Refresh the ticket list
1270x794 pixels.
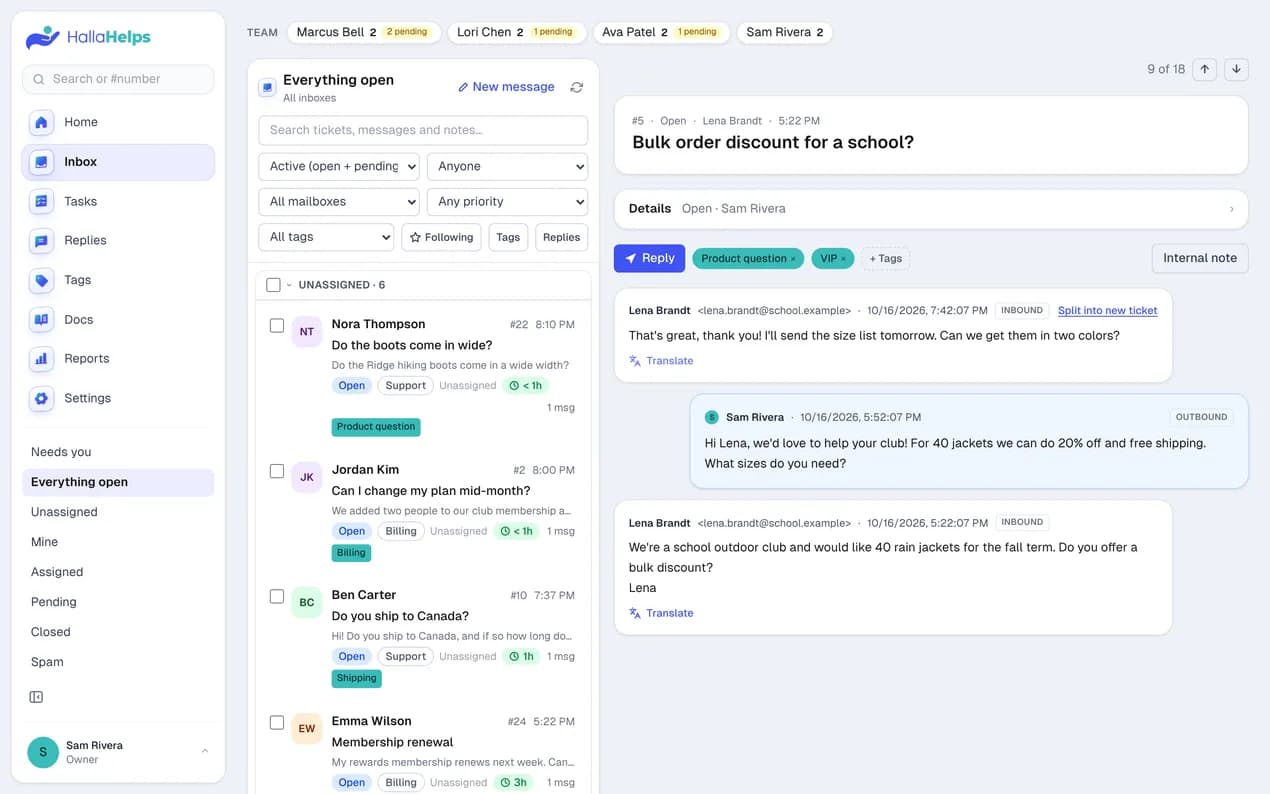[x=577, y=87]
